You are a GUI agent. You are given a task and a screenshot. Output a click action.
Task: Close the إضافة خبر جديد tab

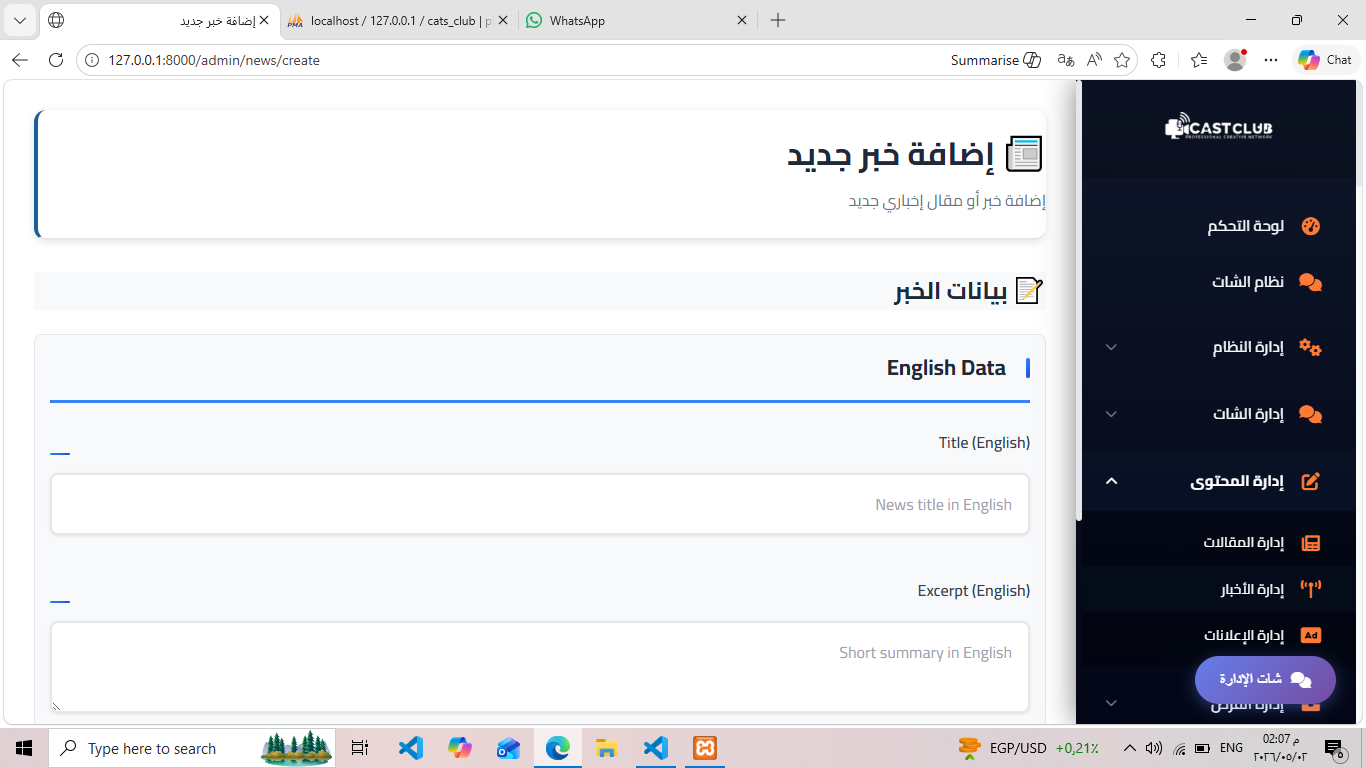(264, 20)
